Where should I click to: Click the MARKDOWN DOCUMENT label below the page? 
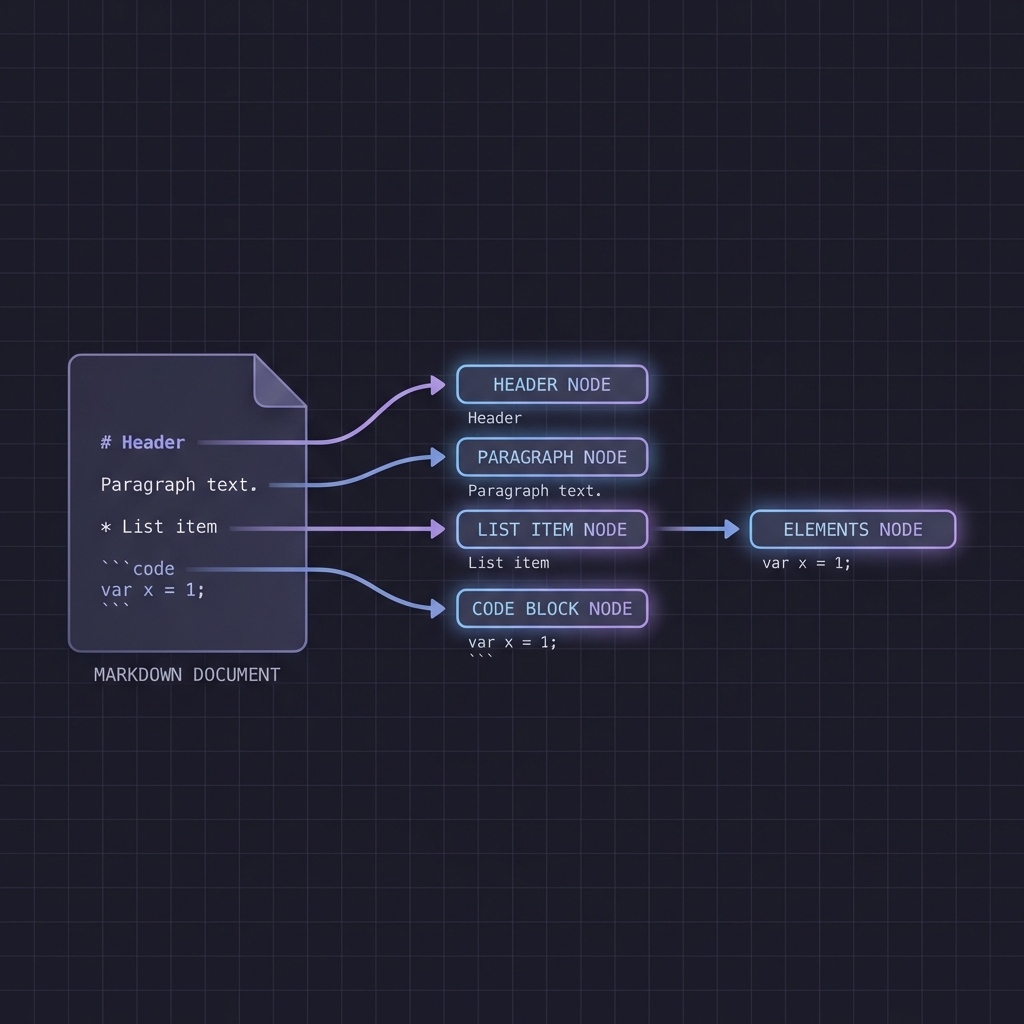[187, 674]
